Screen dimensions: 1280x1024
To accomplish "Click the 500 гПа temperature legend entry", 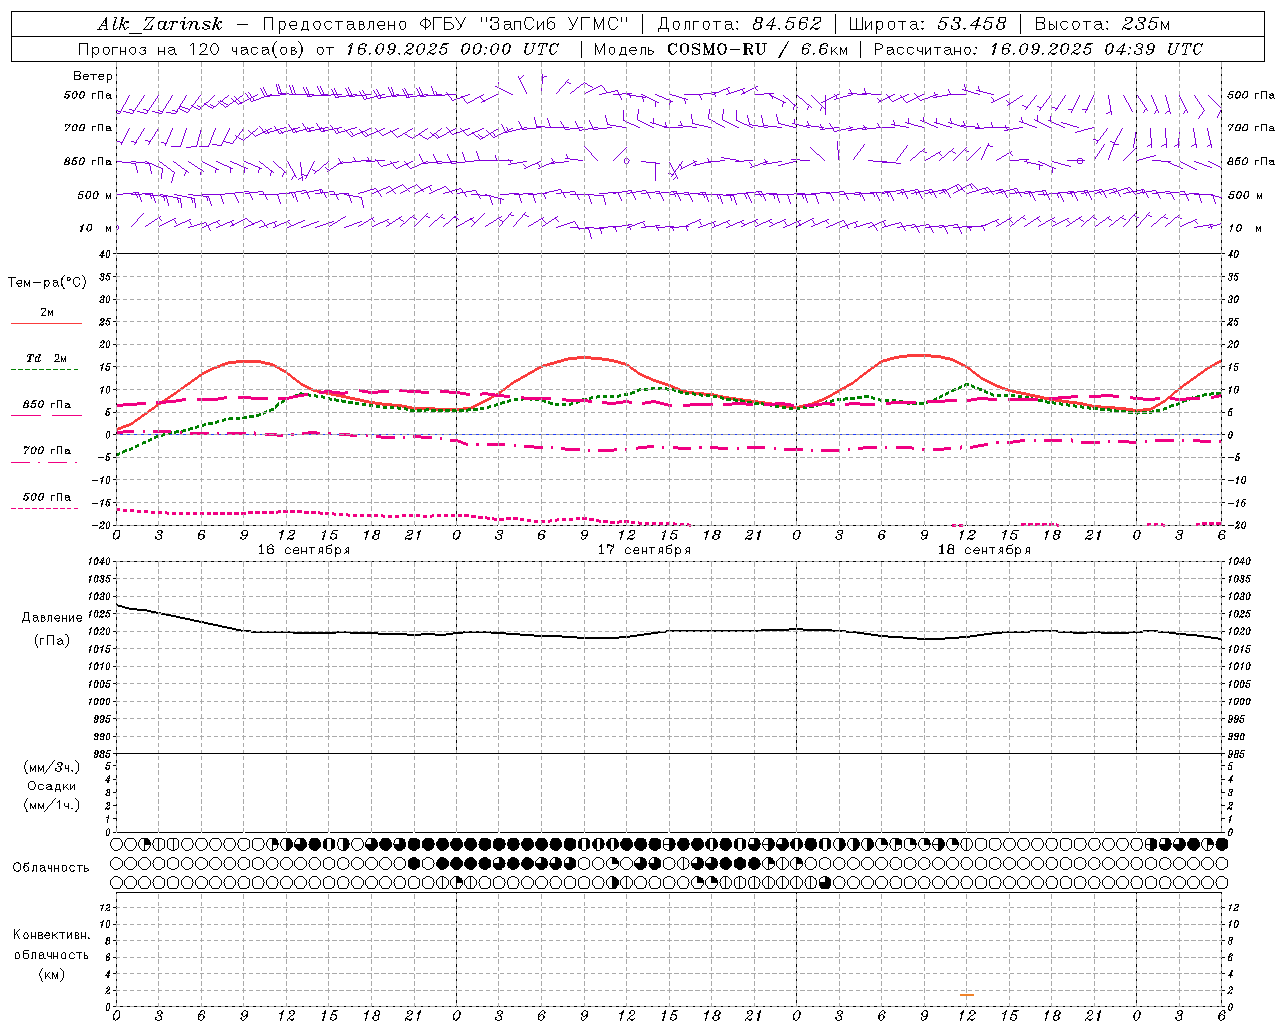I will (47, 497).
